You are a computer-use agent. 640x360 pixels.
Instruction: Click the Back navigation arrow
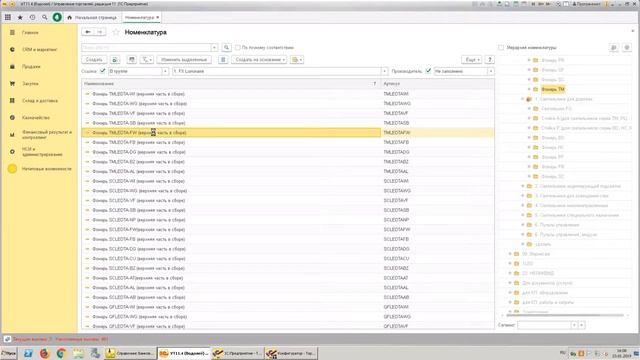tap(88, 32)
